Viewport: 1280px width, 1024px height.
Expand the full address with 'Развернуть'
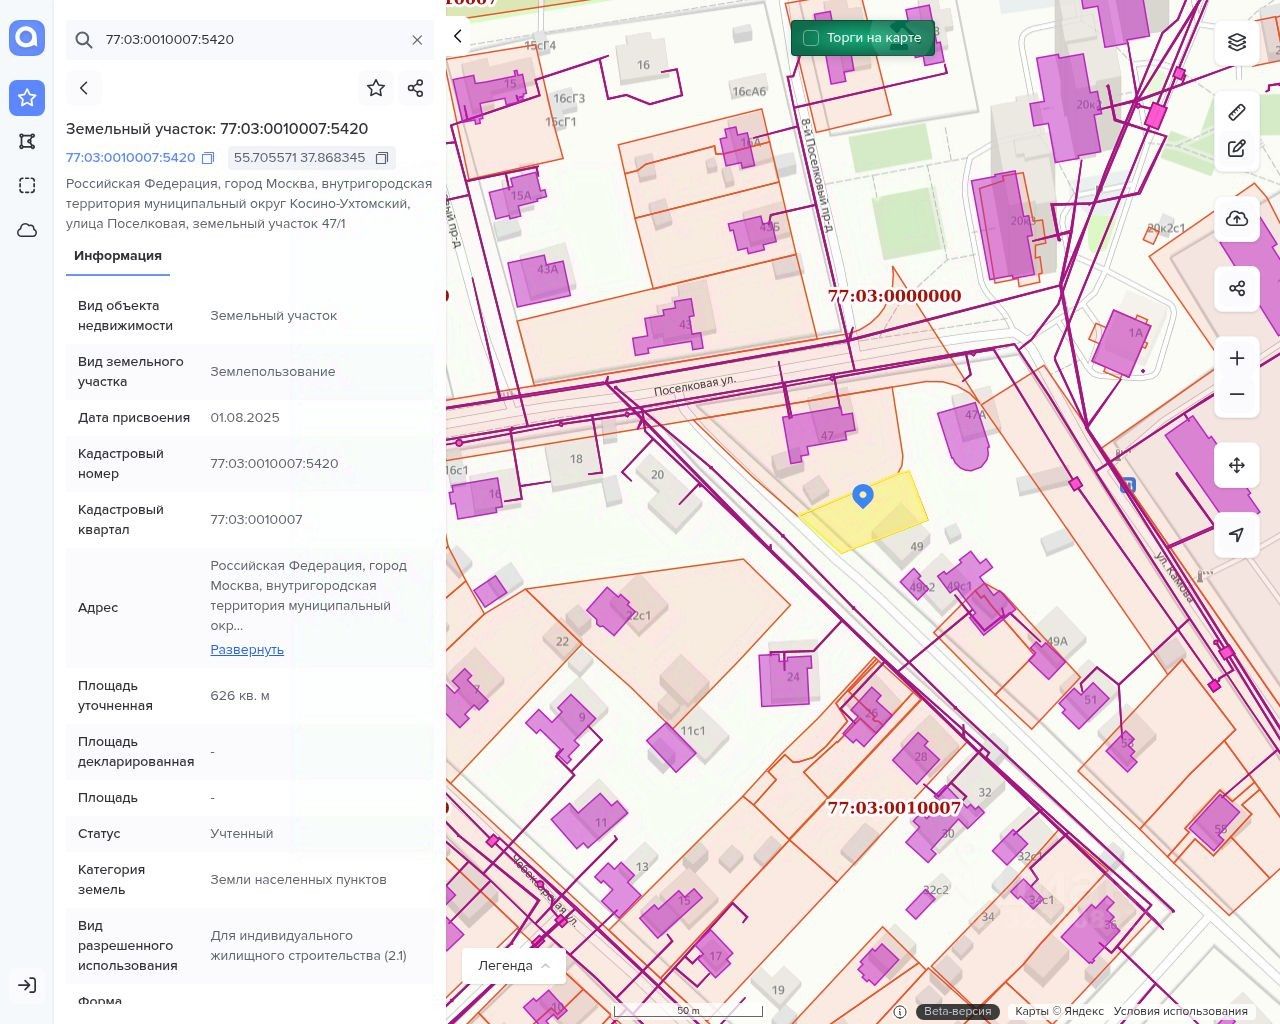click(247, 649)
